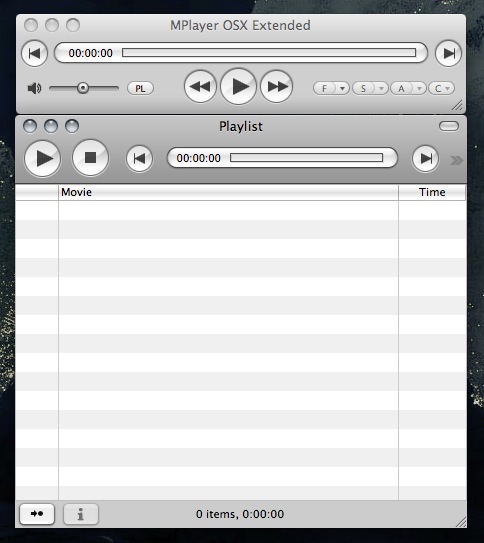Expand Playlist toolbar overflow chevron
Image resolution: width=484 pixels, height=543 pixels.
click(x=456, y=160)
